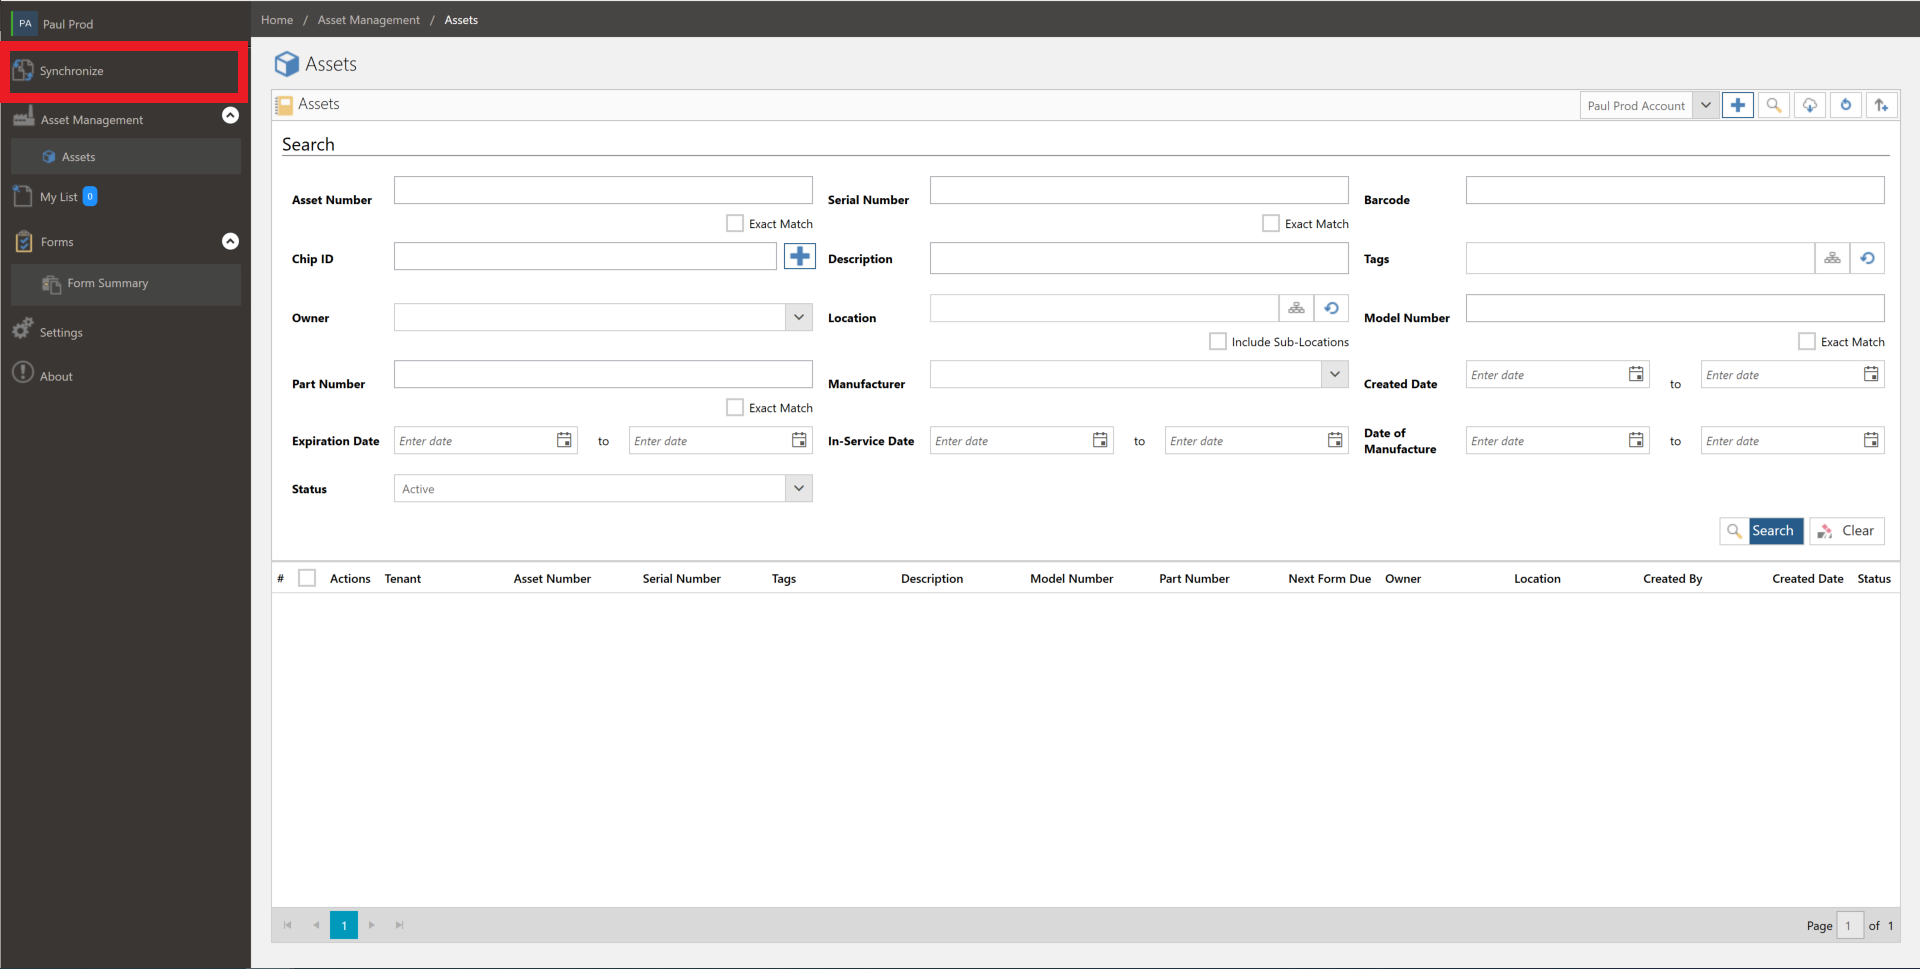Open Form Summary in the sidebar
This screenshot has height=969, width=1920.
tap(126, 284)
